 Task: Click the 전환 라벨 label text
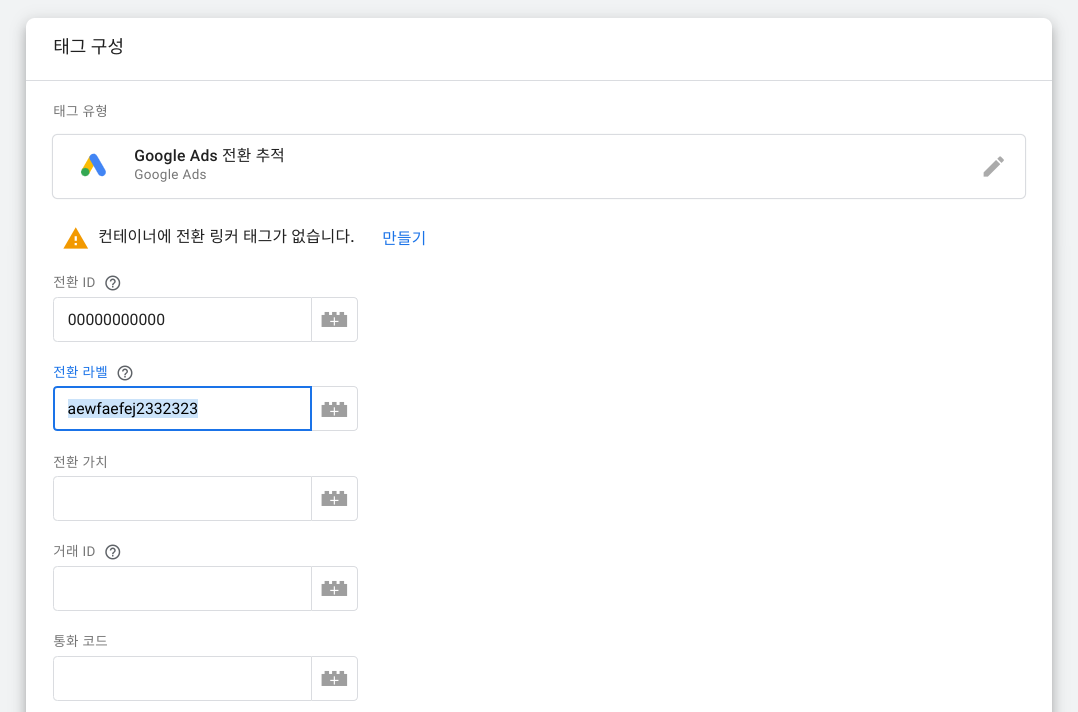pyautogui.click(x=80, y=372)
